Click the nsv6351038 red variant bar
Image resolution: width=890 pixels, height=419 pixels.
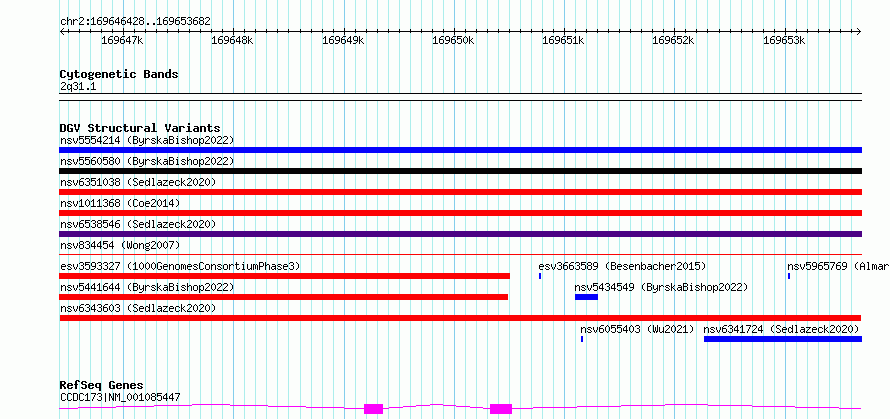pyautogui.click(x=460, y=192)
